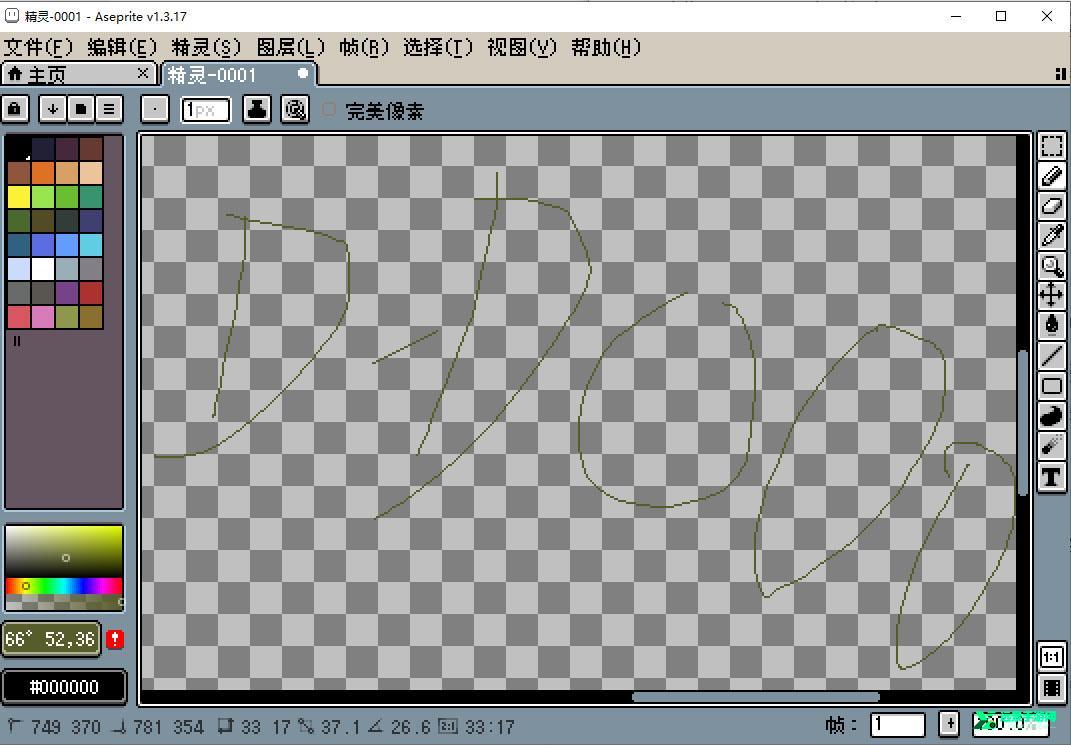This screenshot has height=745, width=1071.
Task: Open the brush type selector
Action: (x=155, y=109)
